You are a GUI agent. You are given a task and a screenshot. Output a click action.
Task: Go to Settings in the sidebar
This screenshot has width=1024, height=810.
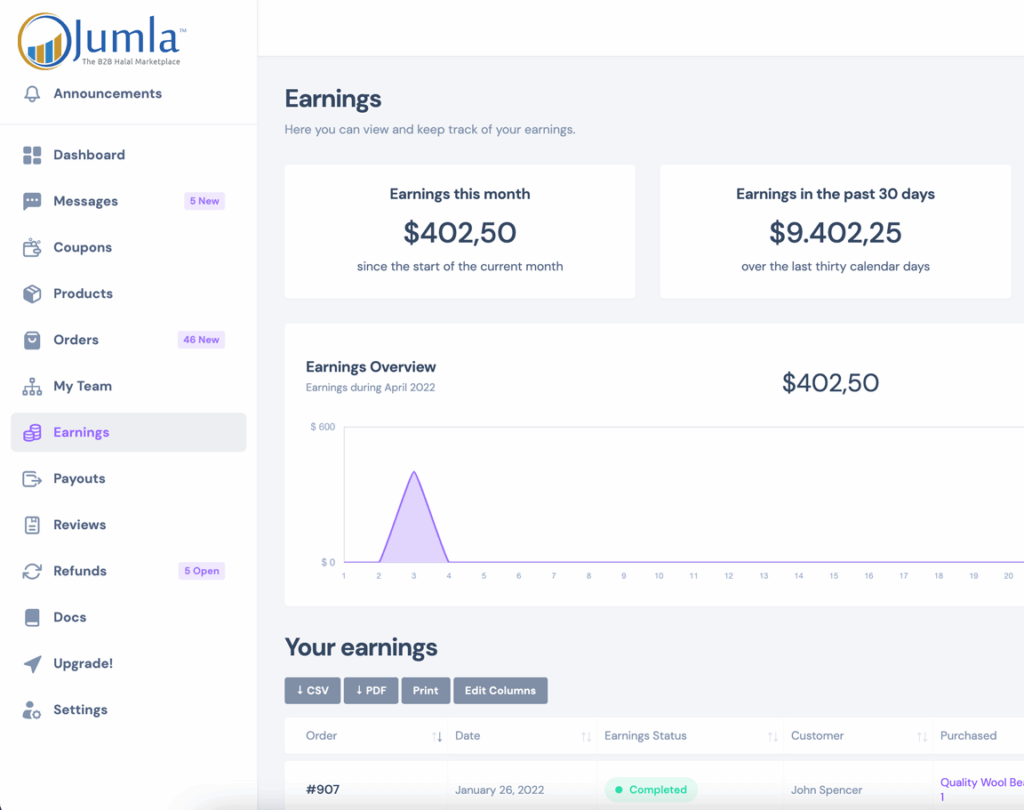[80, 710]
